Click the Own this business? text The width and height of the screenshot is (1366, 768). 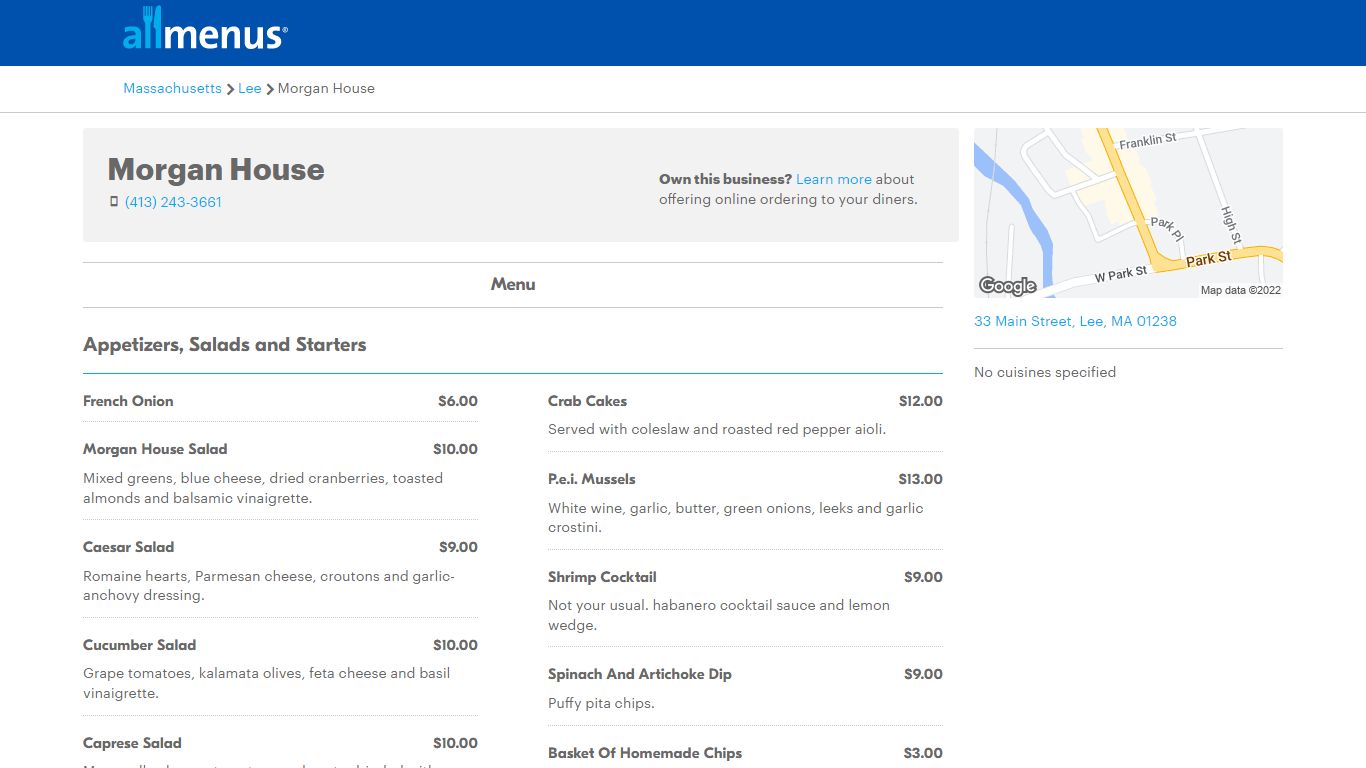(725, 179)
